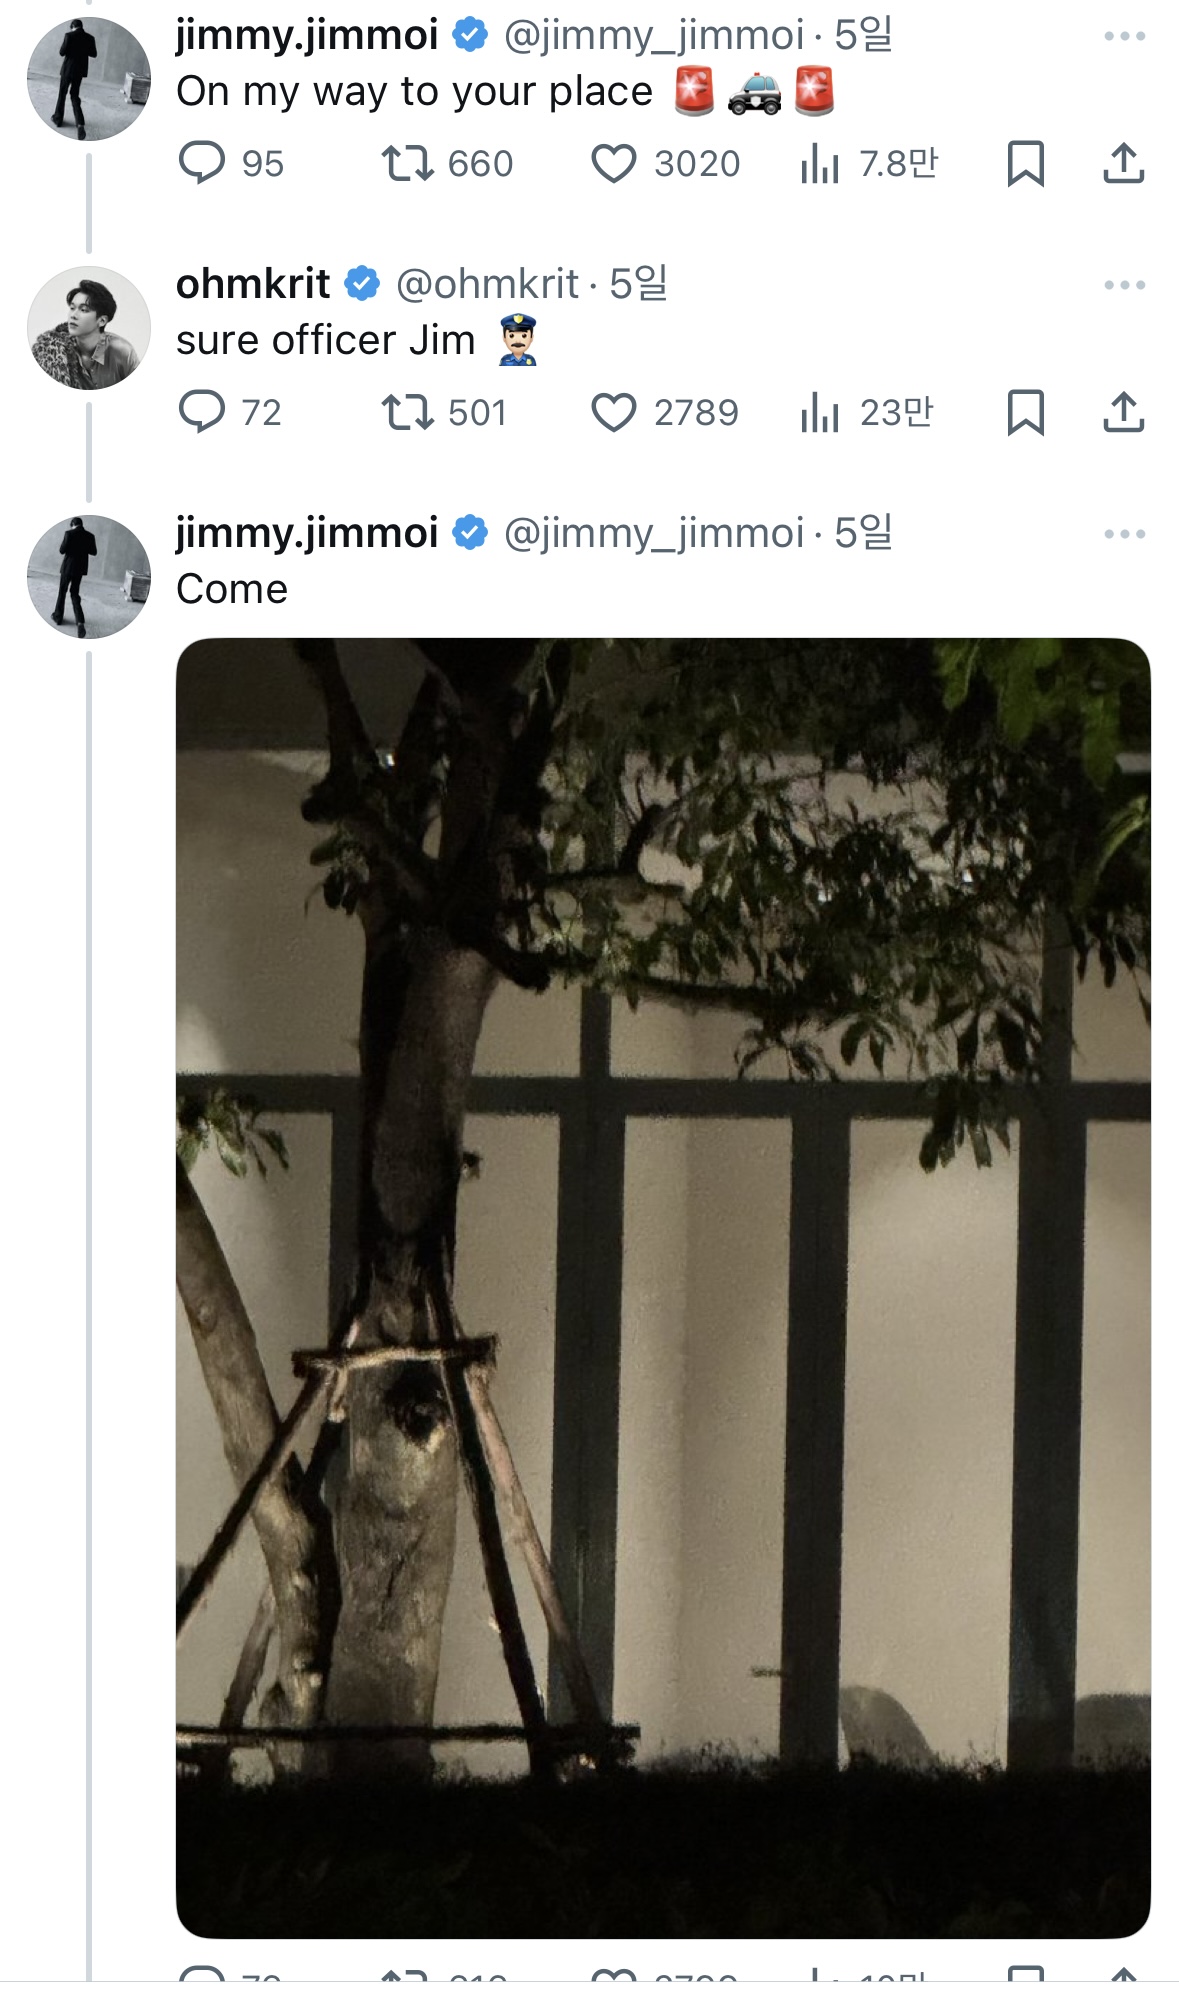Open more options for the "Come" tweet
Viewport: 1179px width, 1991px height.
tap(1124, 534)
